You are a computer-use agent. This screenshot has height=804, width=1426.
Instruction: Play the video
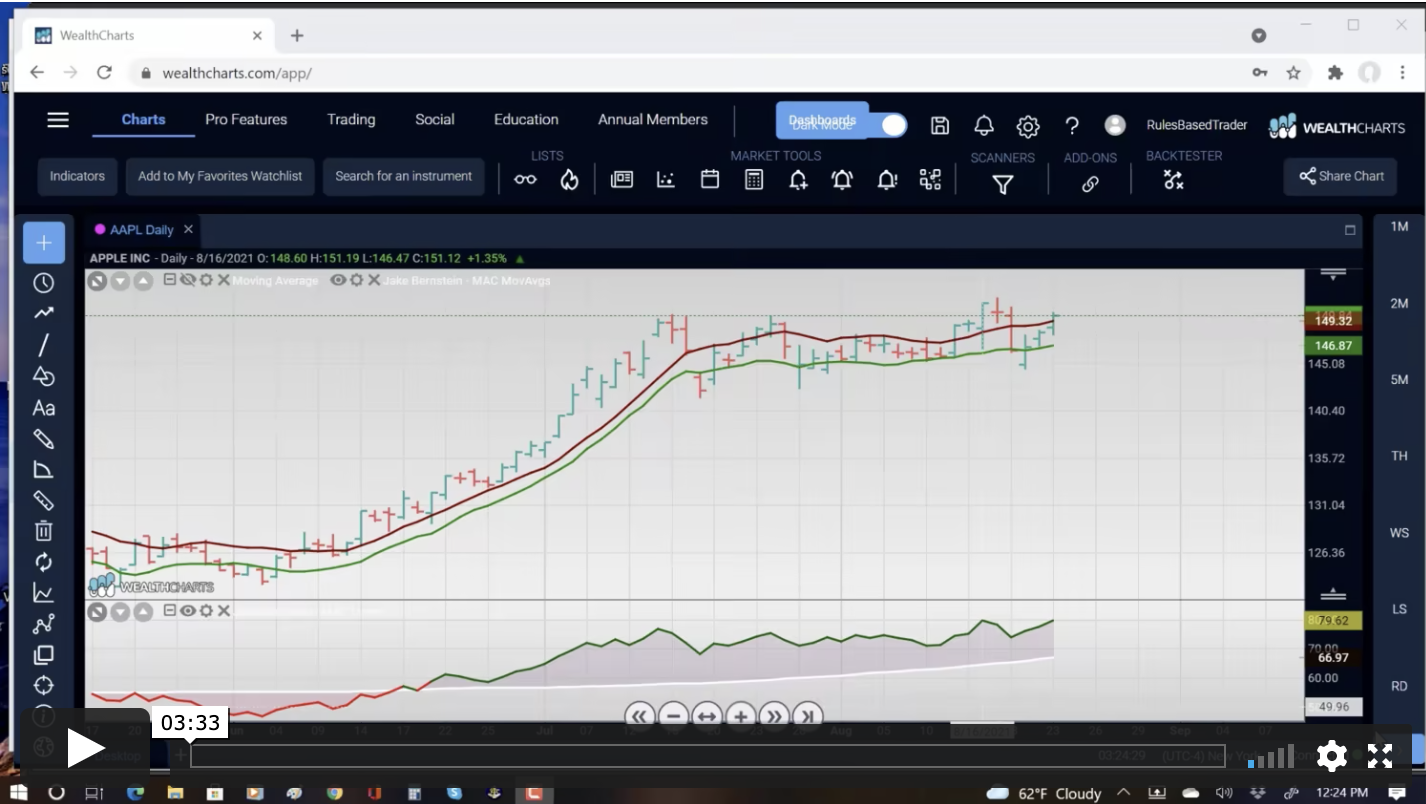coord(85,748)
